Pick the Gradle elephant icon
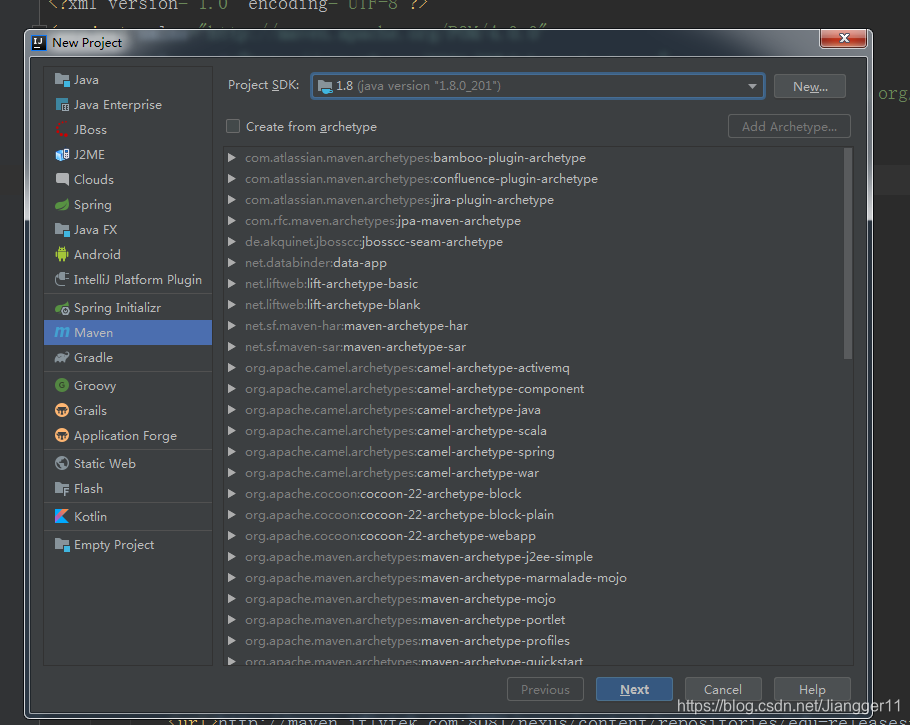 tap(62, 357)
